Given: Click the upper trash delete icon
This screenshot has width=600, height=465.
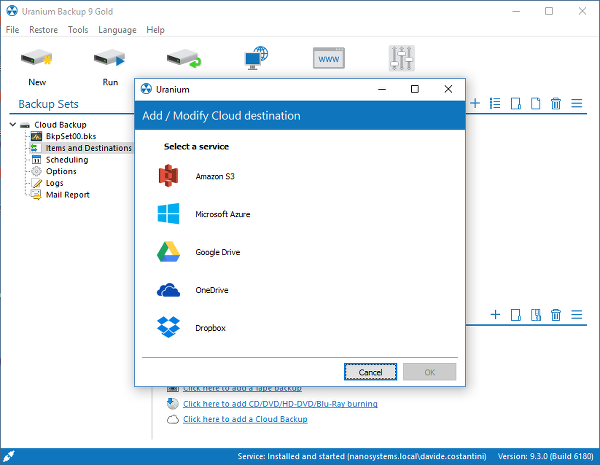Looking at the screenshot, I should point(556,103).
